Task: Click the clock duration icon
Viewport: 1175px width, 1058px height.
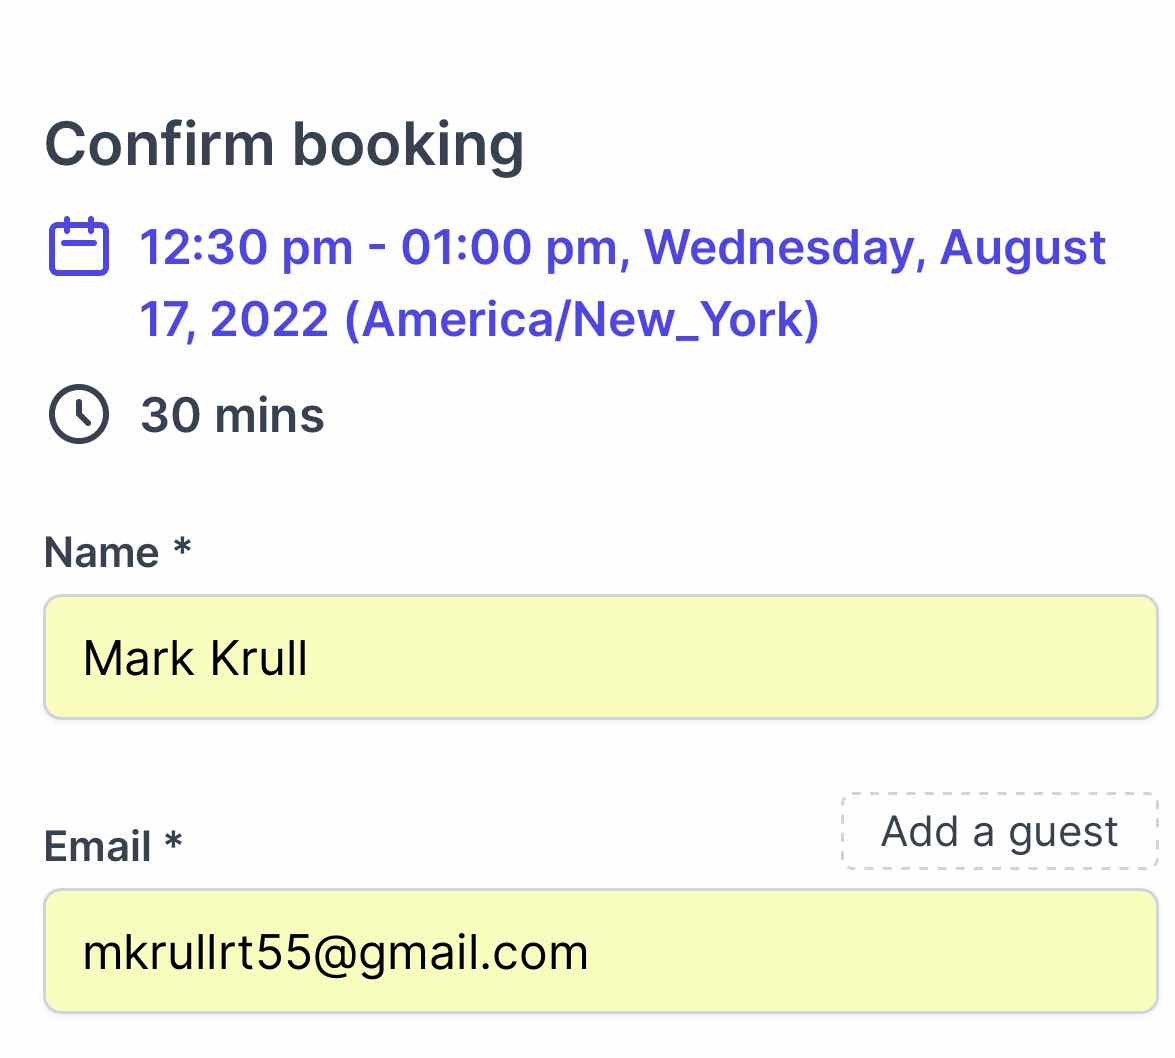Action: (x=79, y=414)
